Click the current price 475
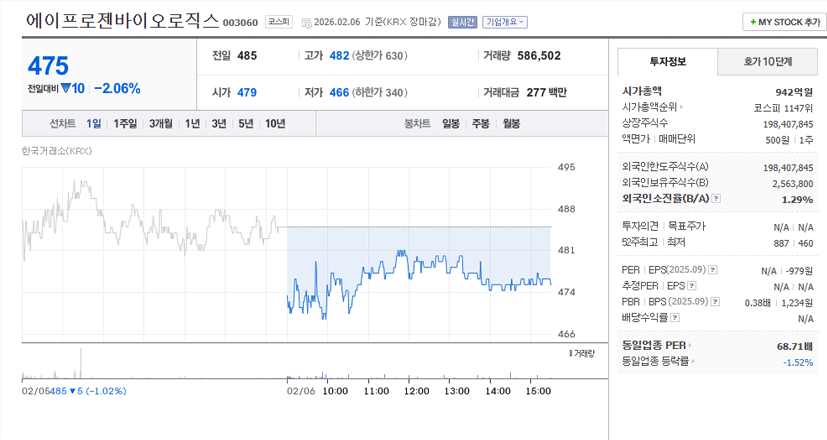Screen dimensions: 827x440 [x=48, y=66]
